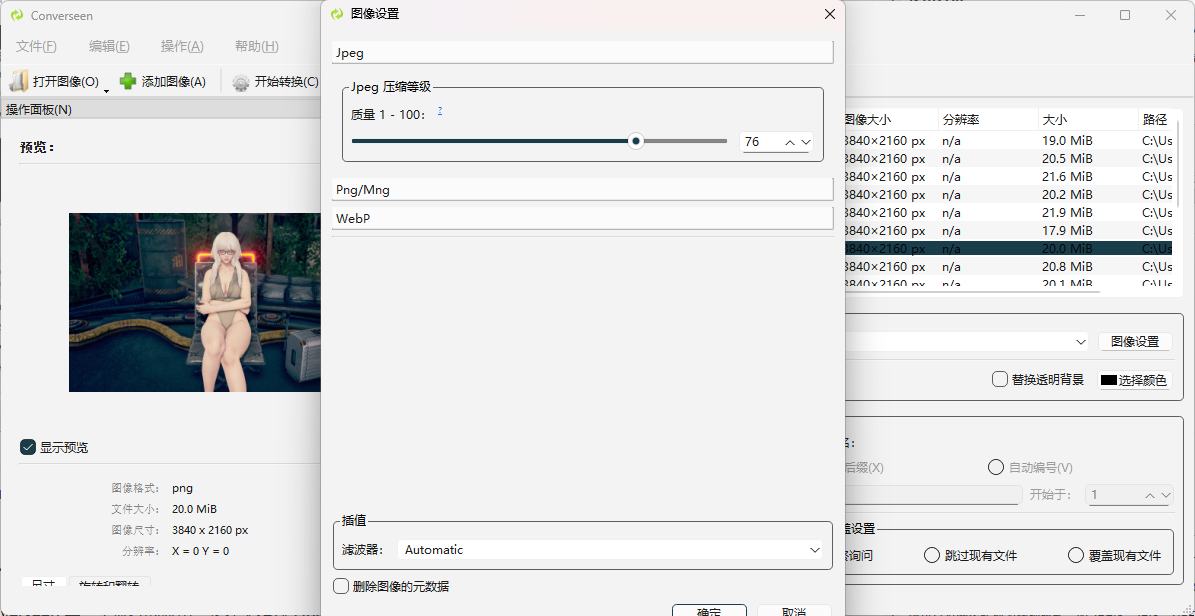Start conversion via the 开始转换 gear icon
The image size is (1195, 616).
(x=238, y=80)
